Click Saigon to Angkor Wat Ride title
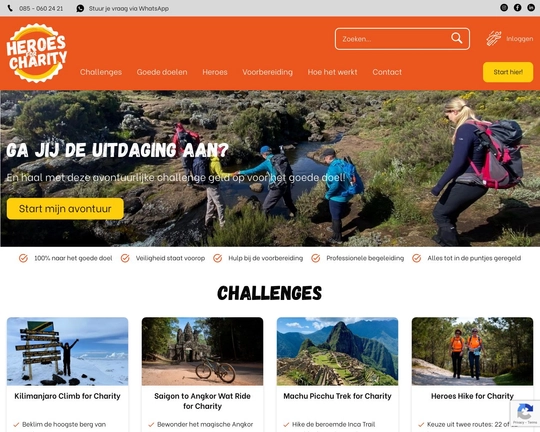Viewport: 540px width, 432px height. [202, 401]
